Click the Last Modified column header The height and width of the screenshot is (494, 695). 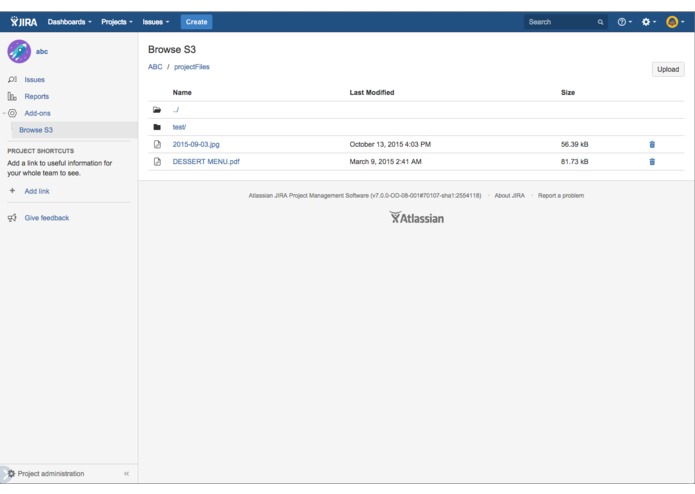coord(372,93)
